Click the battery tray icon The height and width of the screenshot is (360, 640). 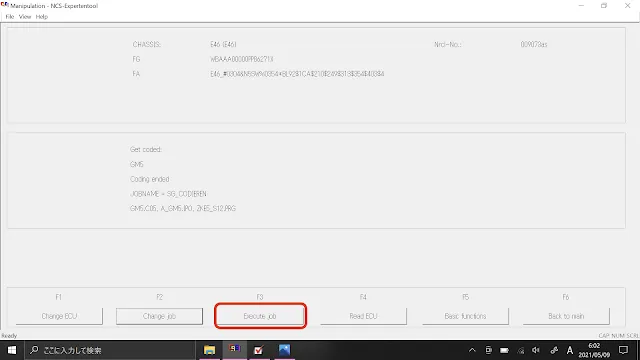click(504, 350)
